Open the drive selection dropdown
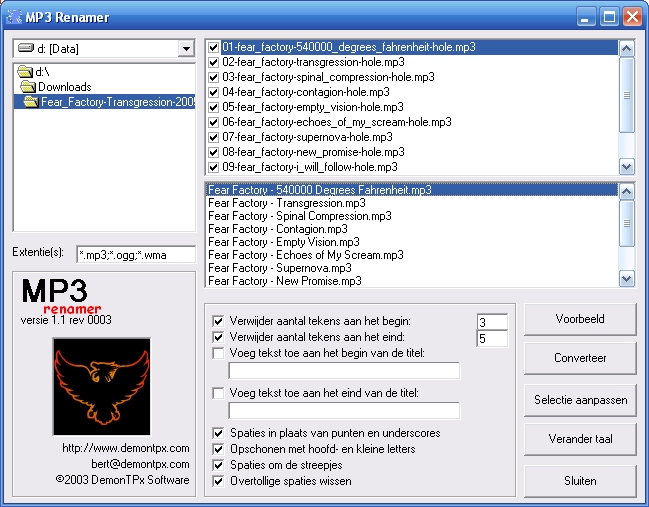The width and height of the screenshot is (649, 507). [x=186, y=49]
